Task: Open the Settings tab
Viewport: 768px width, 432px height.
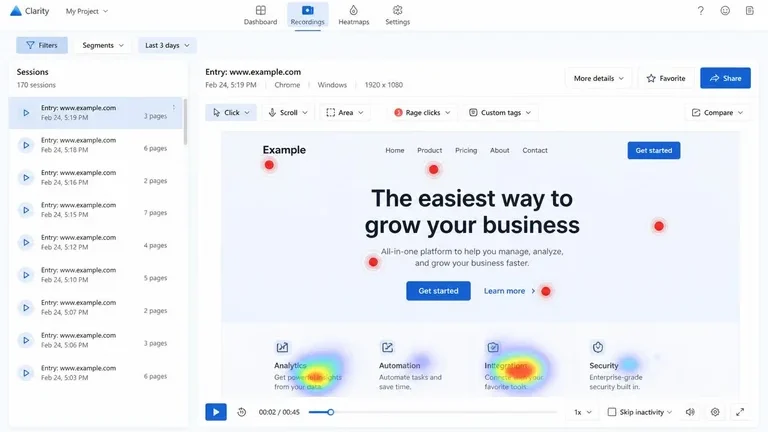Action: coord(397,15)
